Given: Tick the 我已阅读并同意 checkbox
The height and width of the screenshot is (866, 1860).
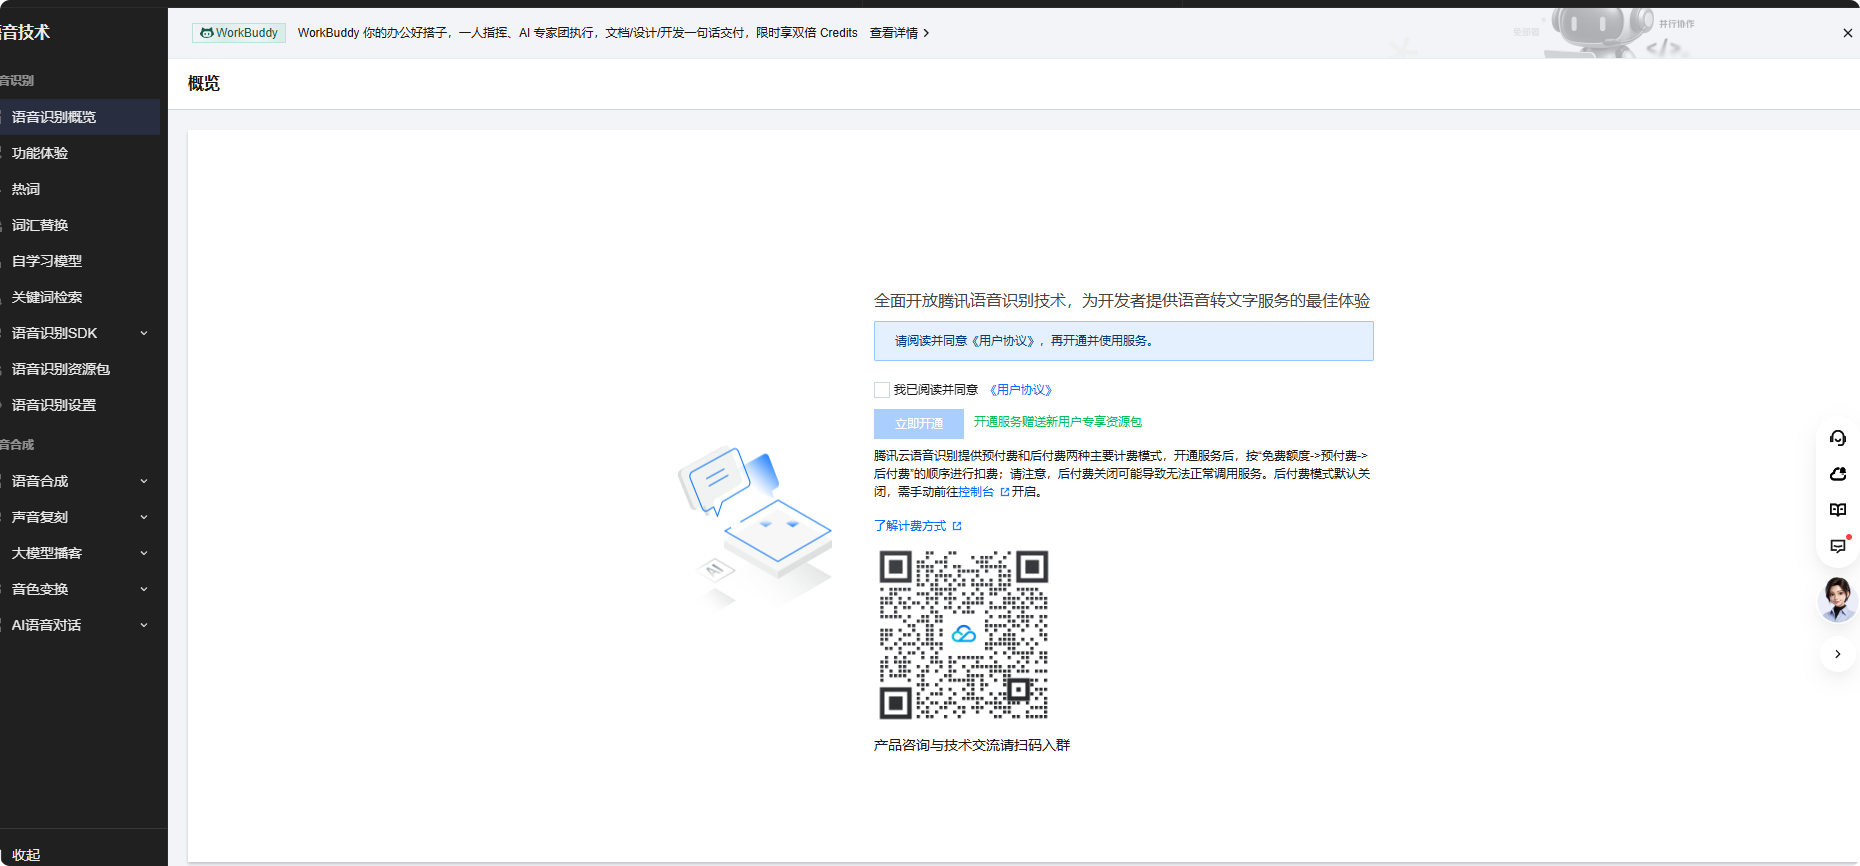Looking at the screenshot, I should click(x=882, y=390).
